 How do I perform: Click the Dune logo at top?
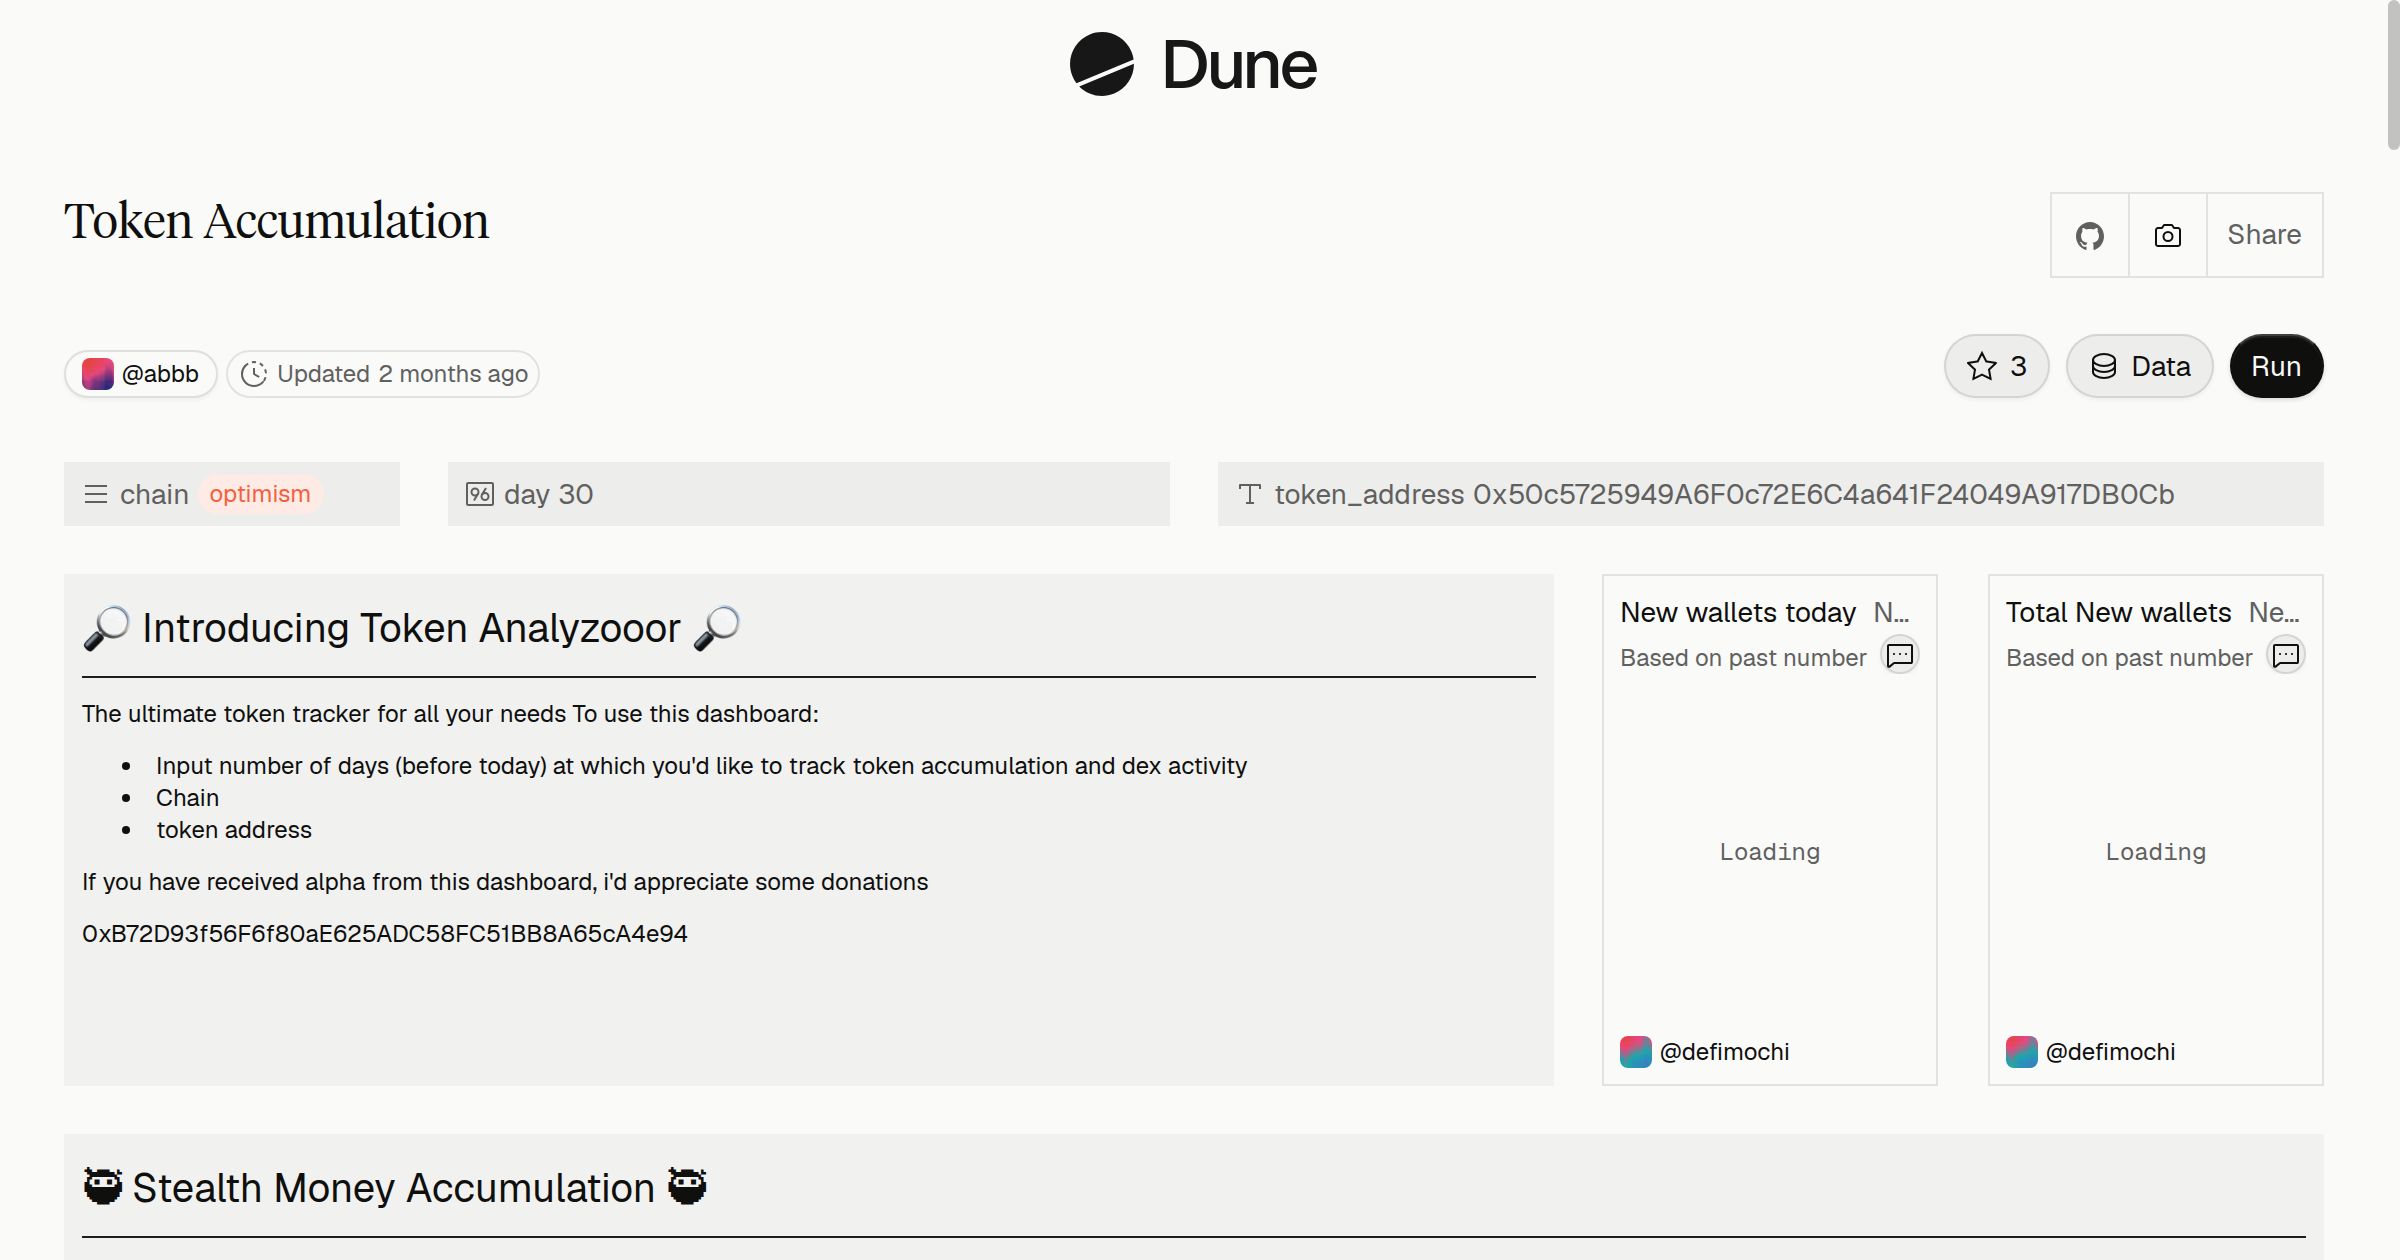(1193, 65)
